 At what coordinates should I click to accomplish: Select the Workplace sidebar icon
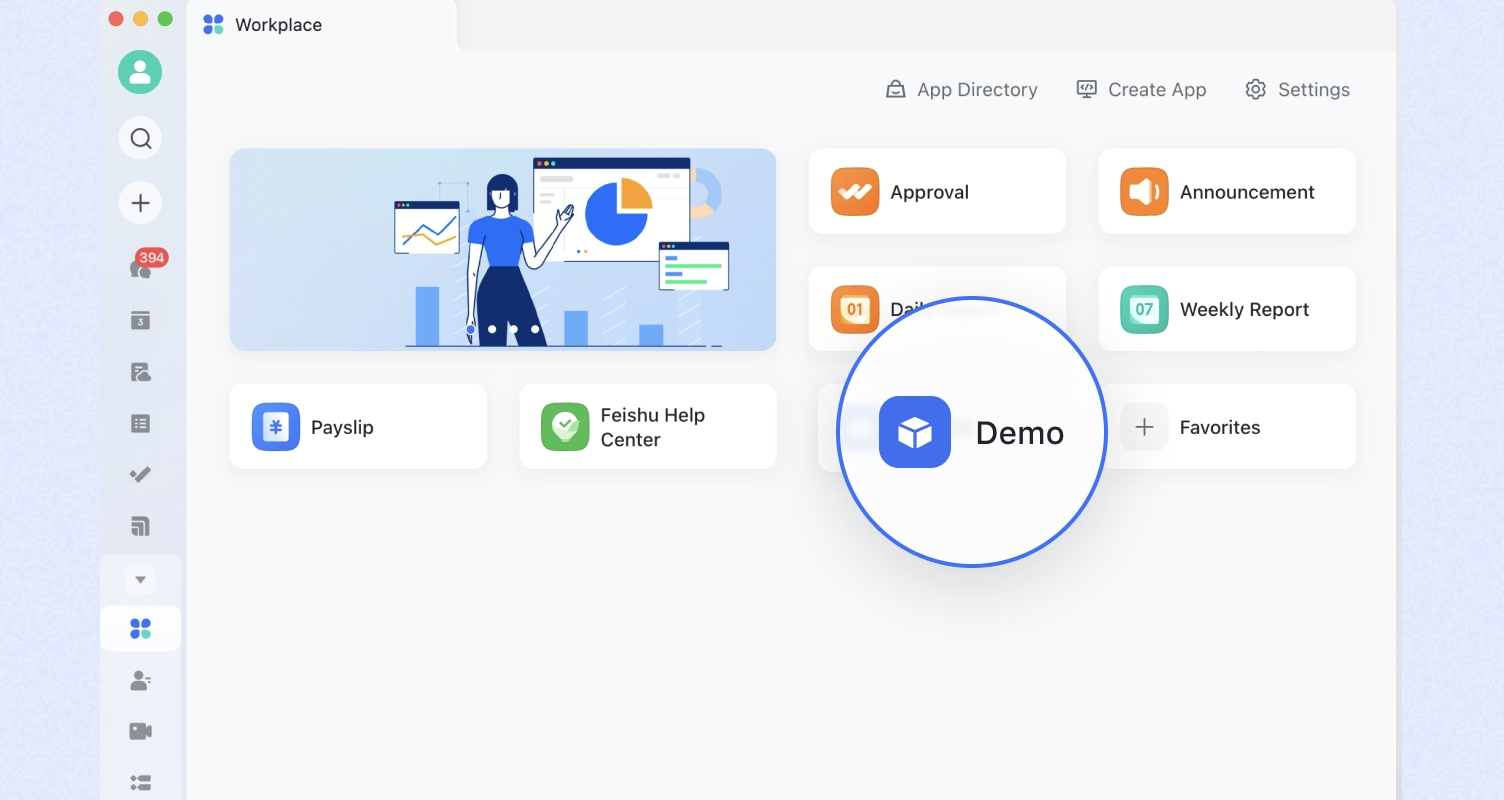pyautogui.click(x=140, y=629)
